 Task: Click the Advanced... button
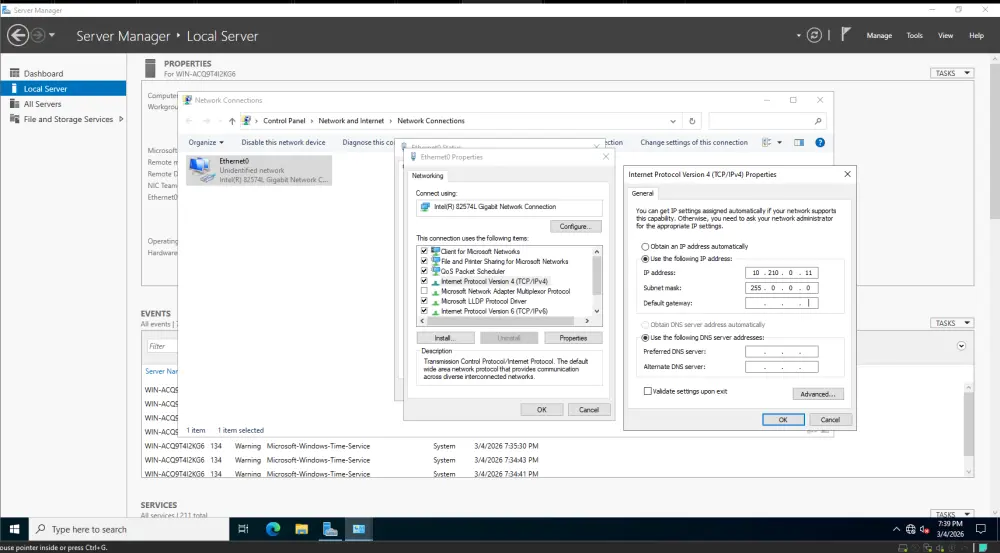coord(818,394)
